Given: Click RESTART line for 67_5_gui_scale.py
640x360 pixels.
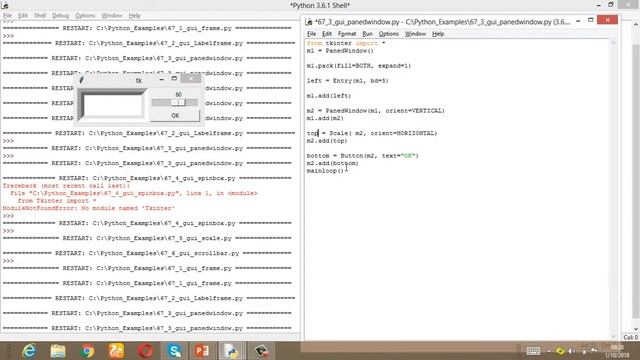Looking at the screenshot, I should [x=147, y=238].
